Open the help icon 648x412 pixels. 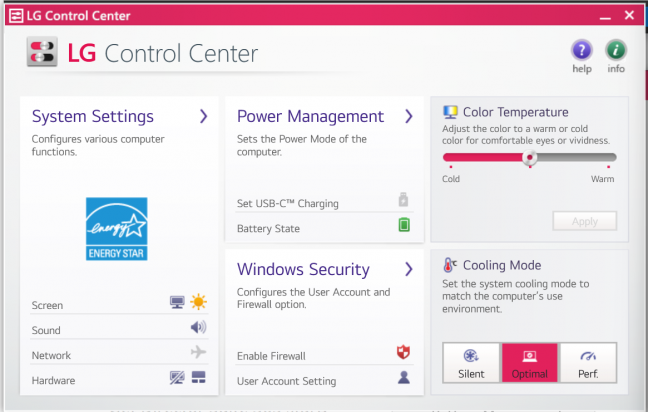581,50
